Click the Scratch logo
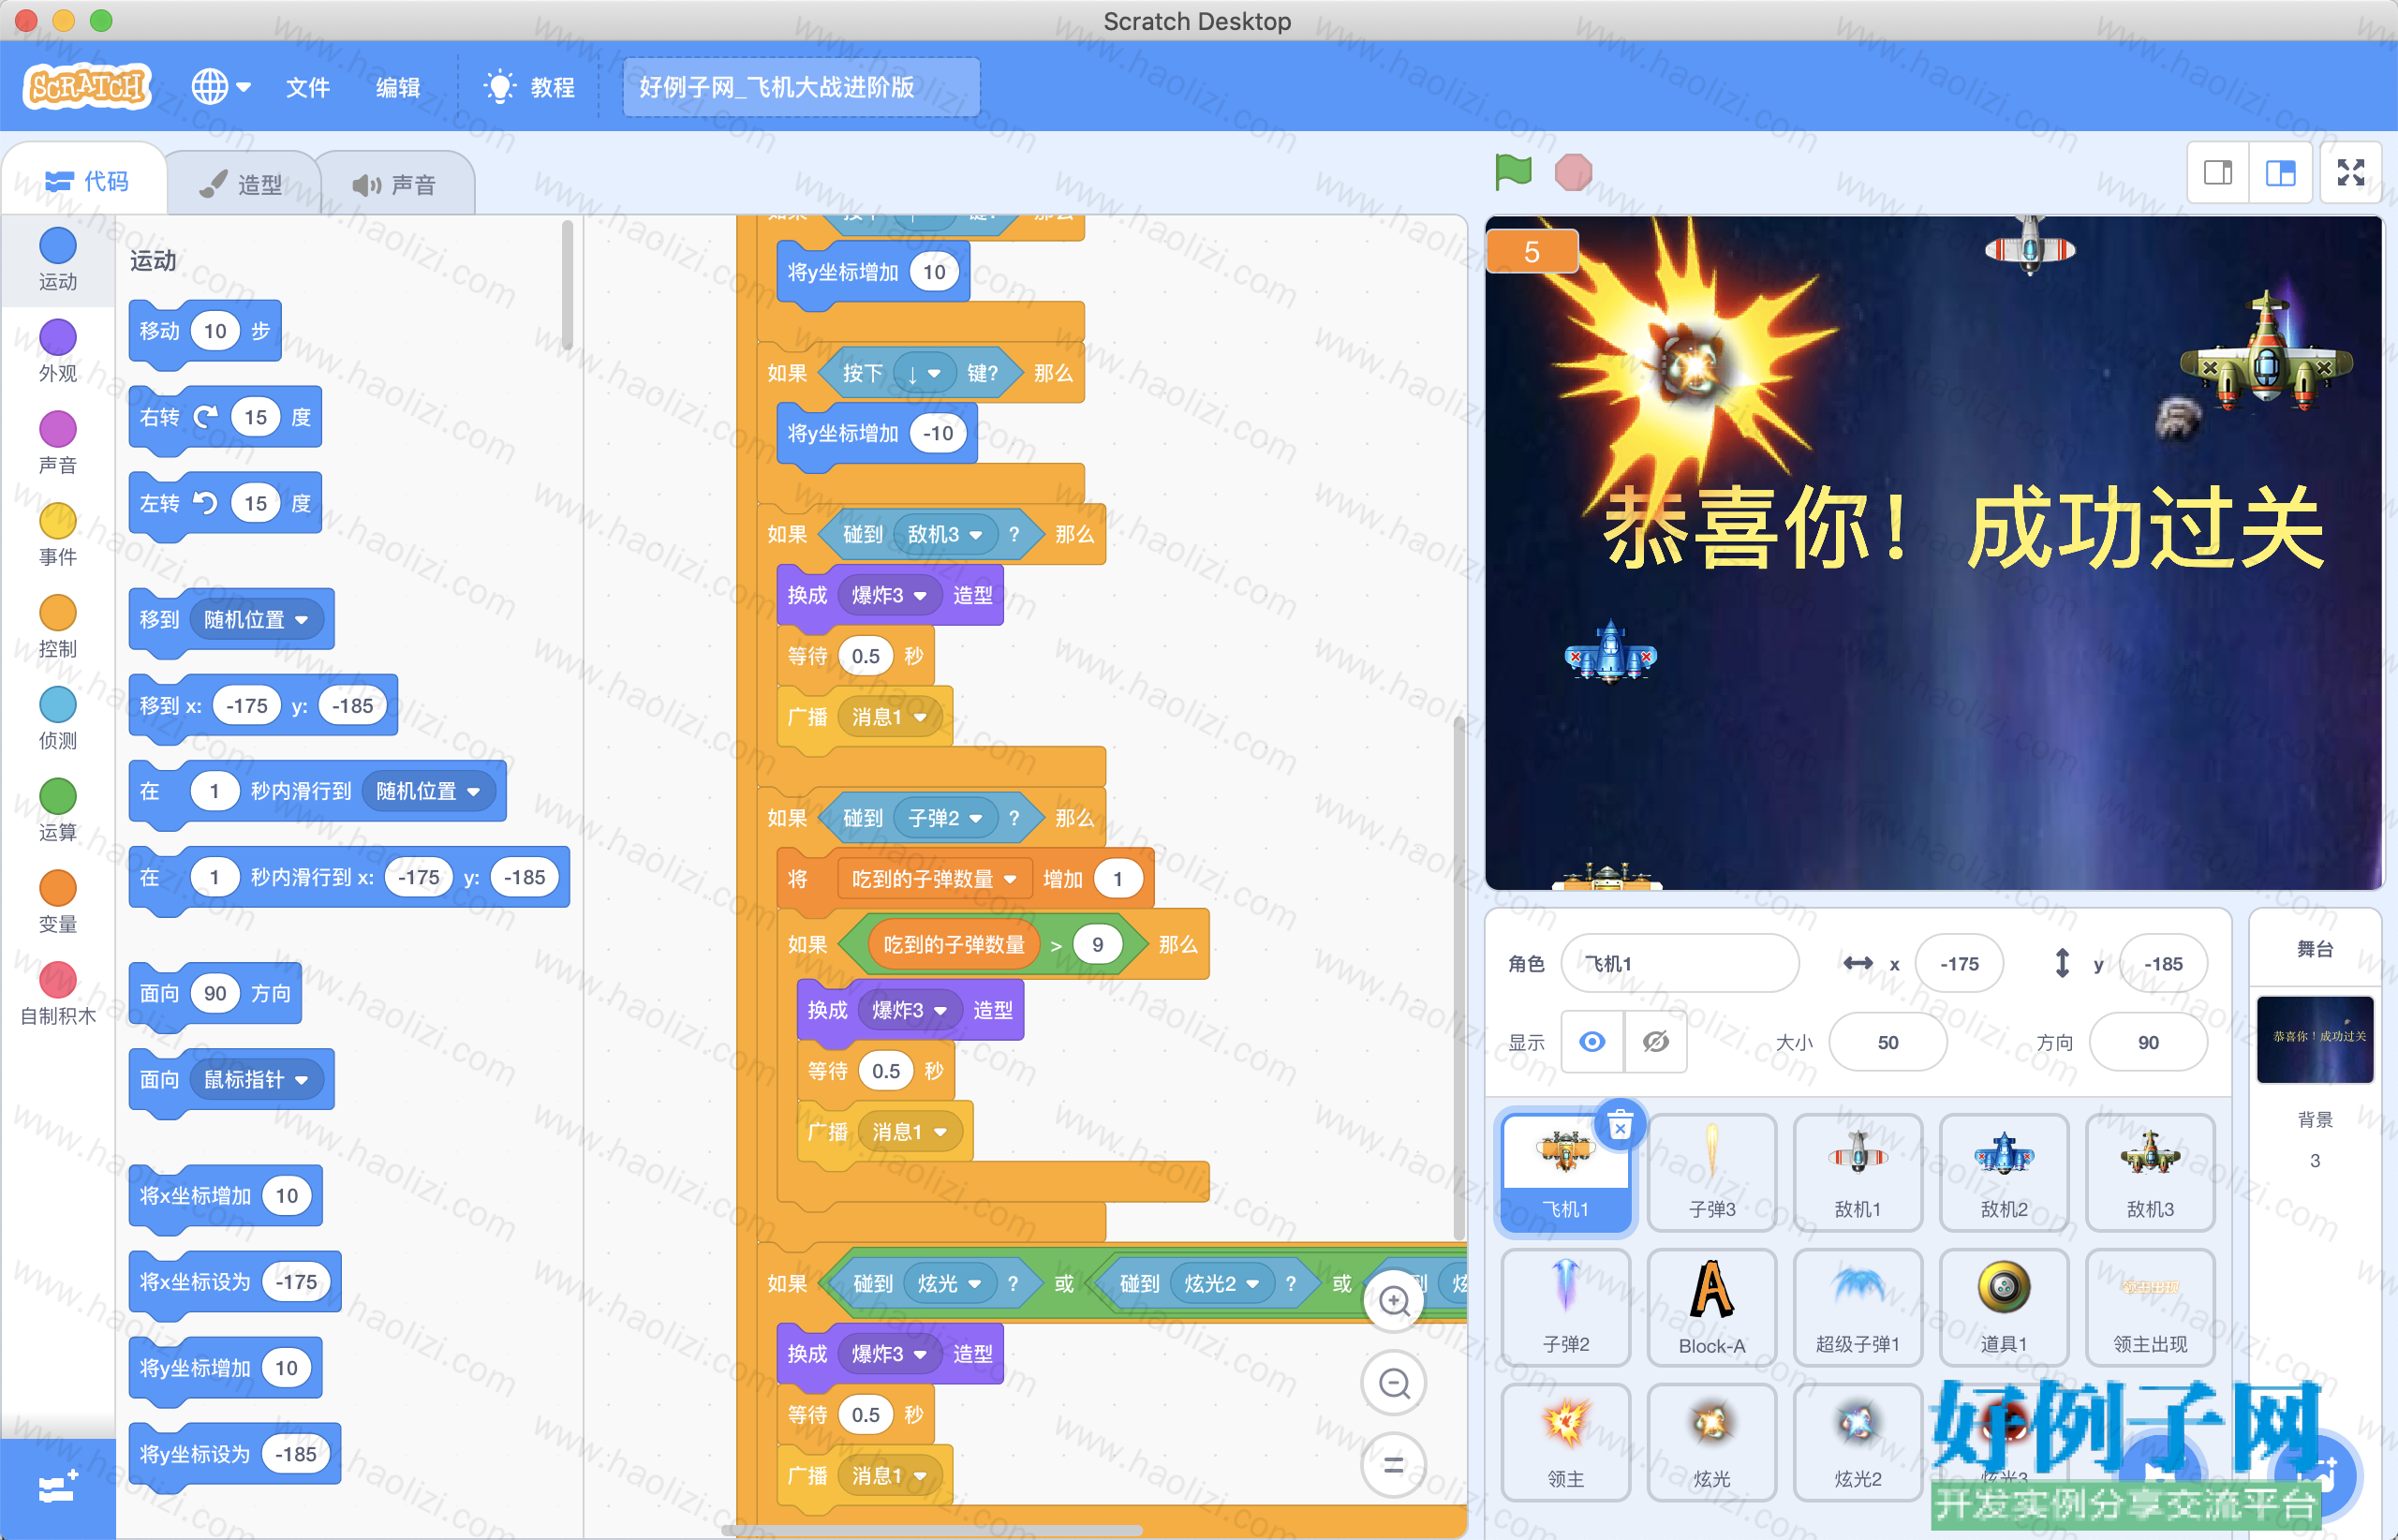This screenshot has height=1540, width=2398. [87, 87]
